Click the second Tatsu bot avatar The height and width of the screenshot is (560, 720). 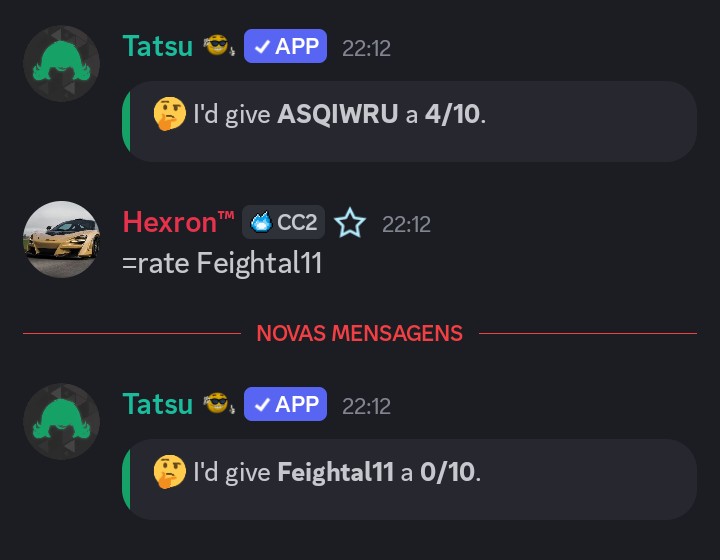61,421
